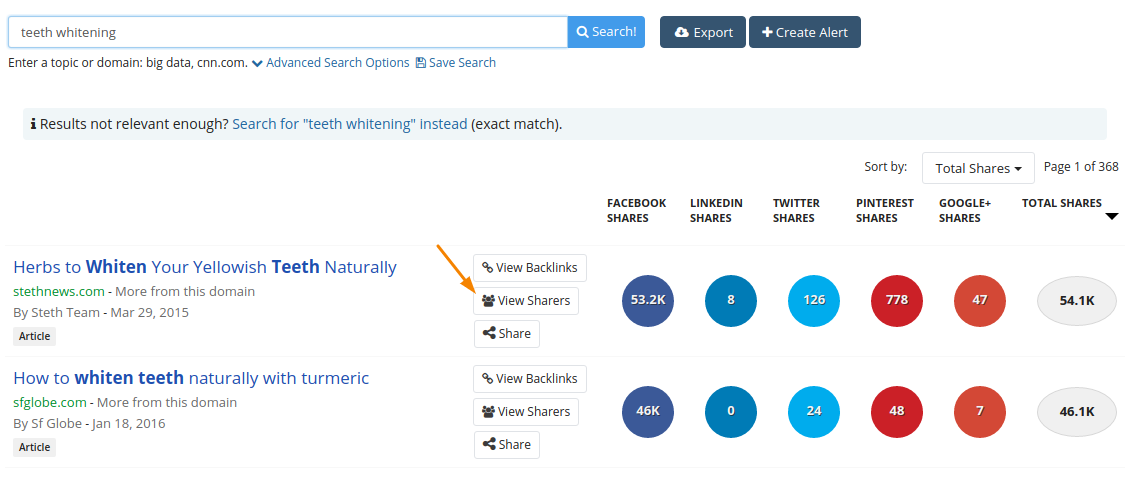The height and width of the screenshot is (478, 1133).
Task: Open the stethnews.com domain link
Action: coord(59,292)
